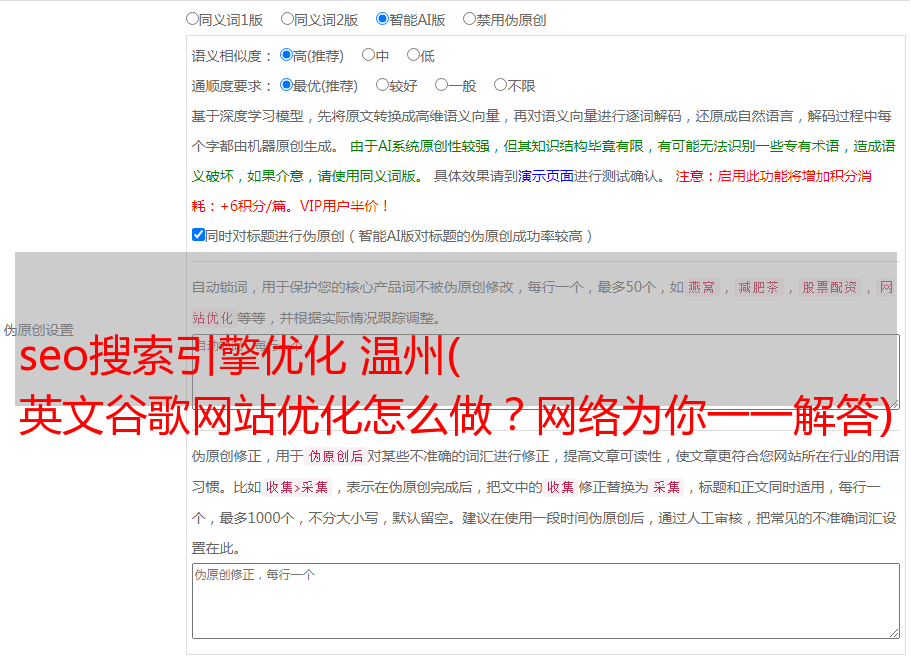911x658 pixels.
Task: Click the 伪原创设置 label
Action: [39, 330]
